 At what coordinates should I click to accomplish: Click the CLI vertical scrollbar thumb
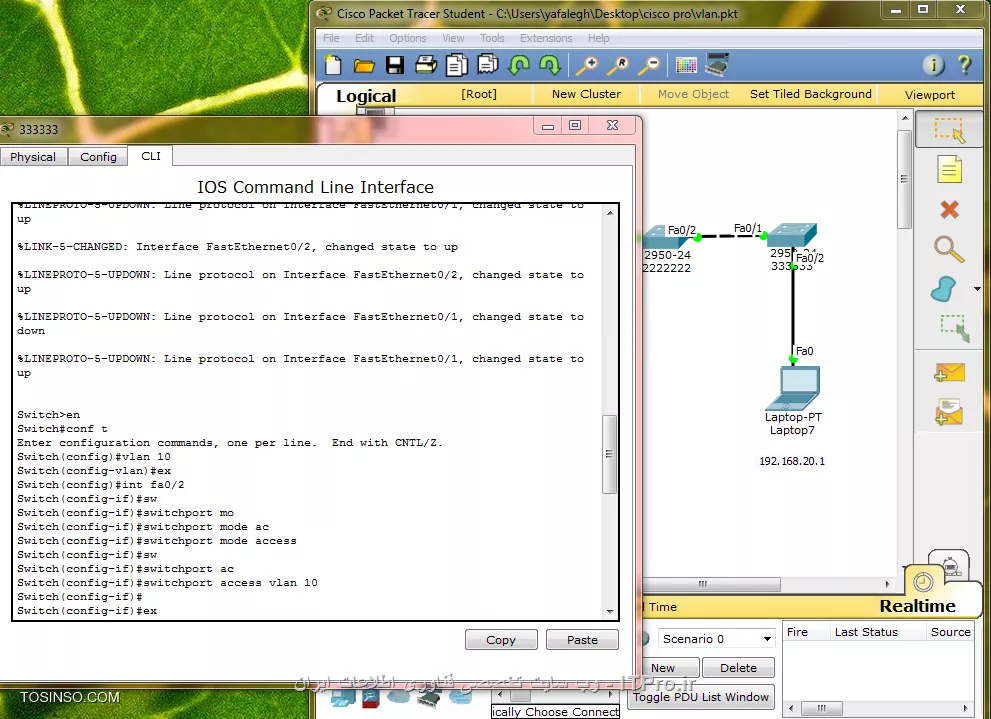(609, 454)
